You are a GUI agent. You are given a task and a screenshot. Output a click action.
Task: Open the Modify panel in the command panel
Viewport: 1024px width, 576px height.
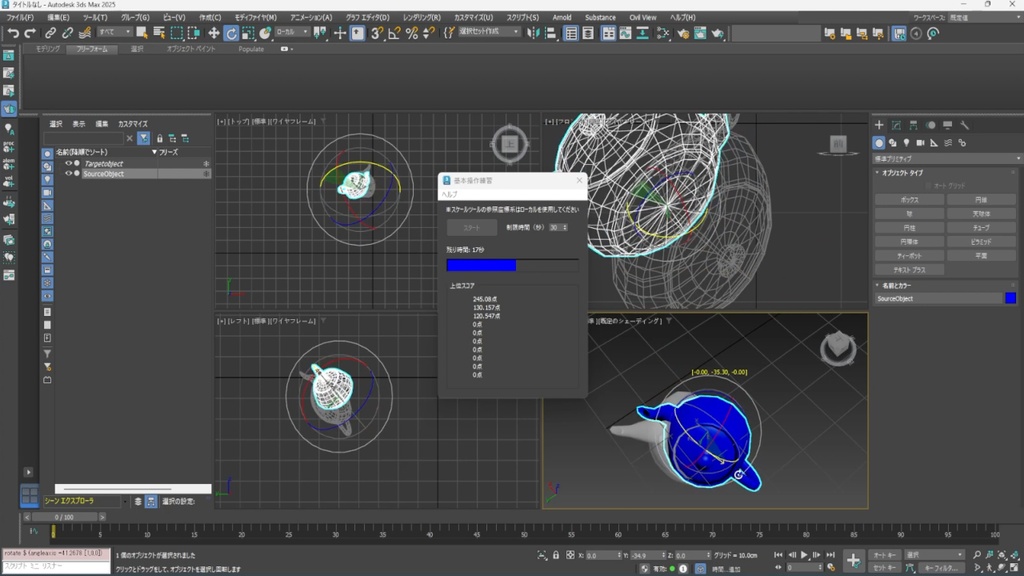pos(897,125)
